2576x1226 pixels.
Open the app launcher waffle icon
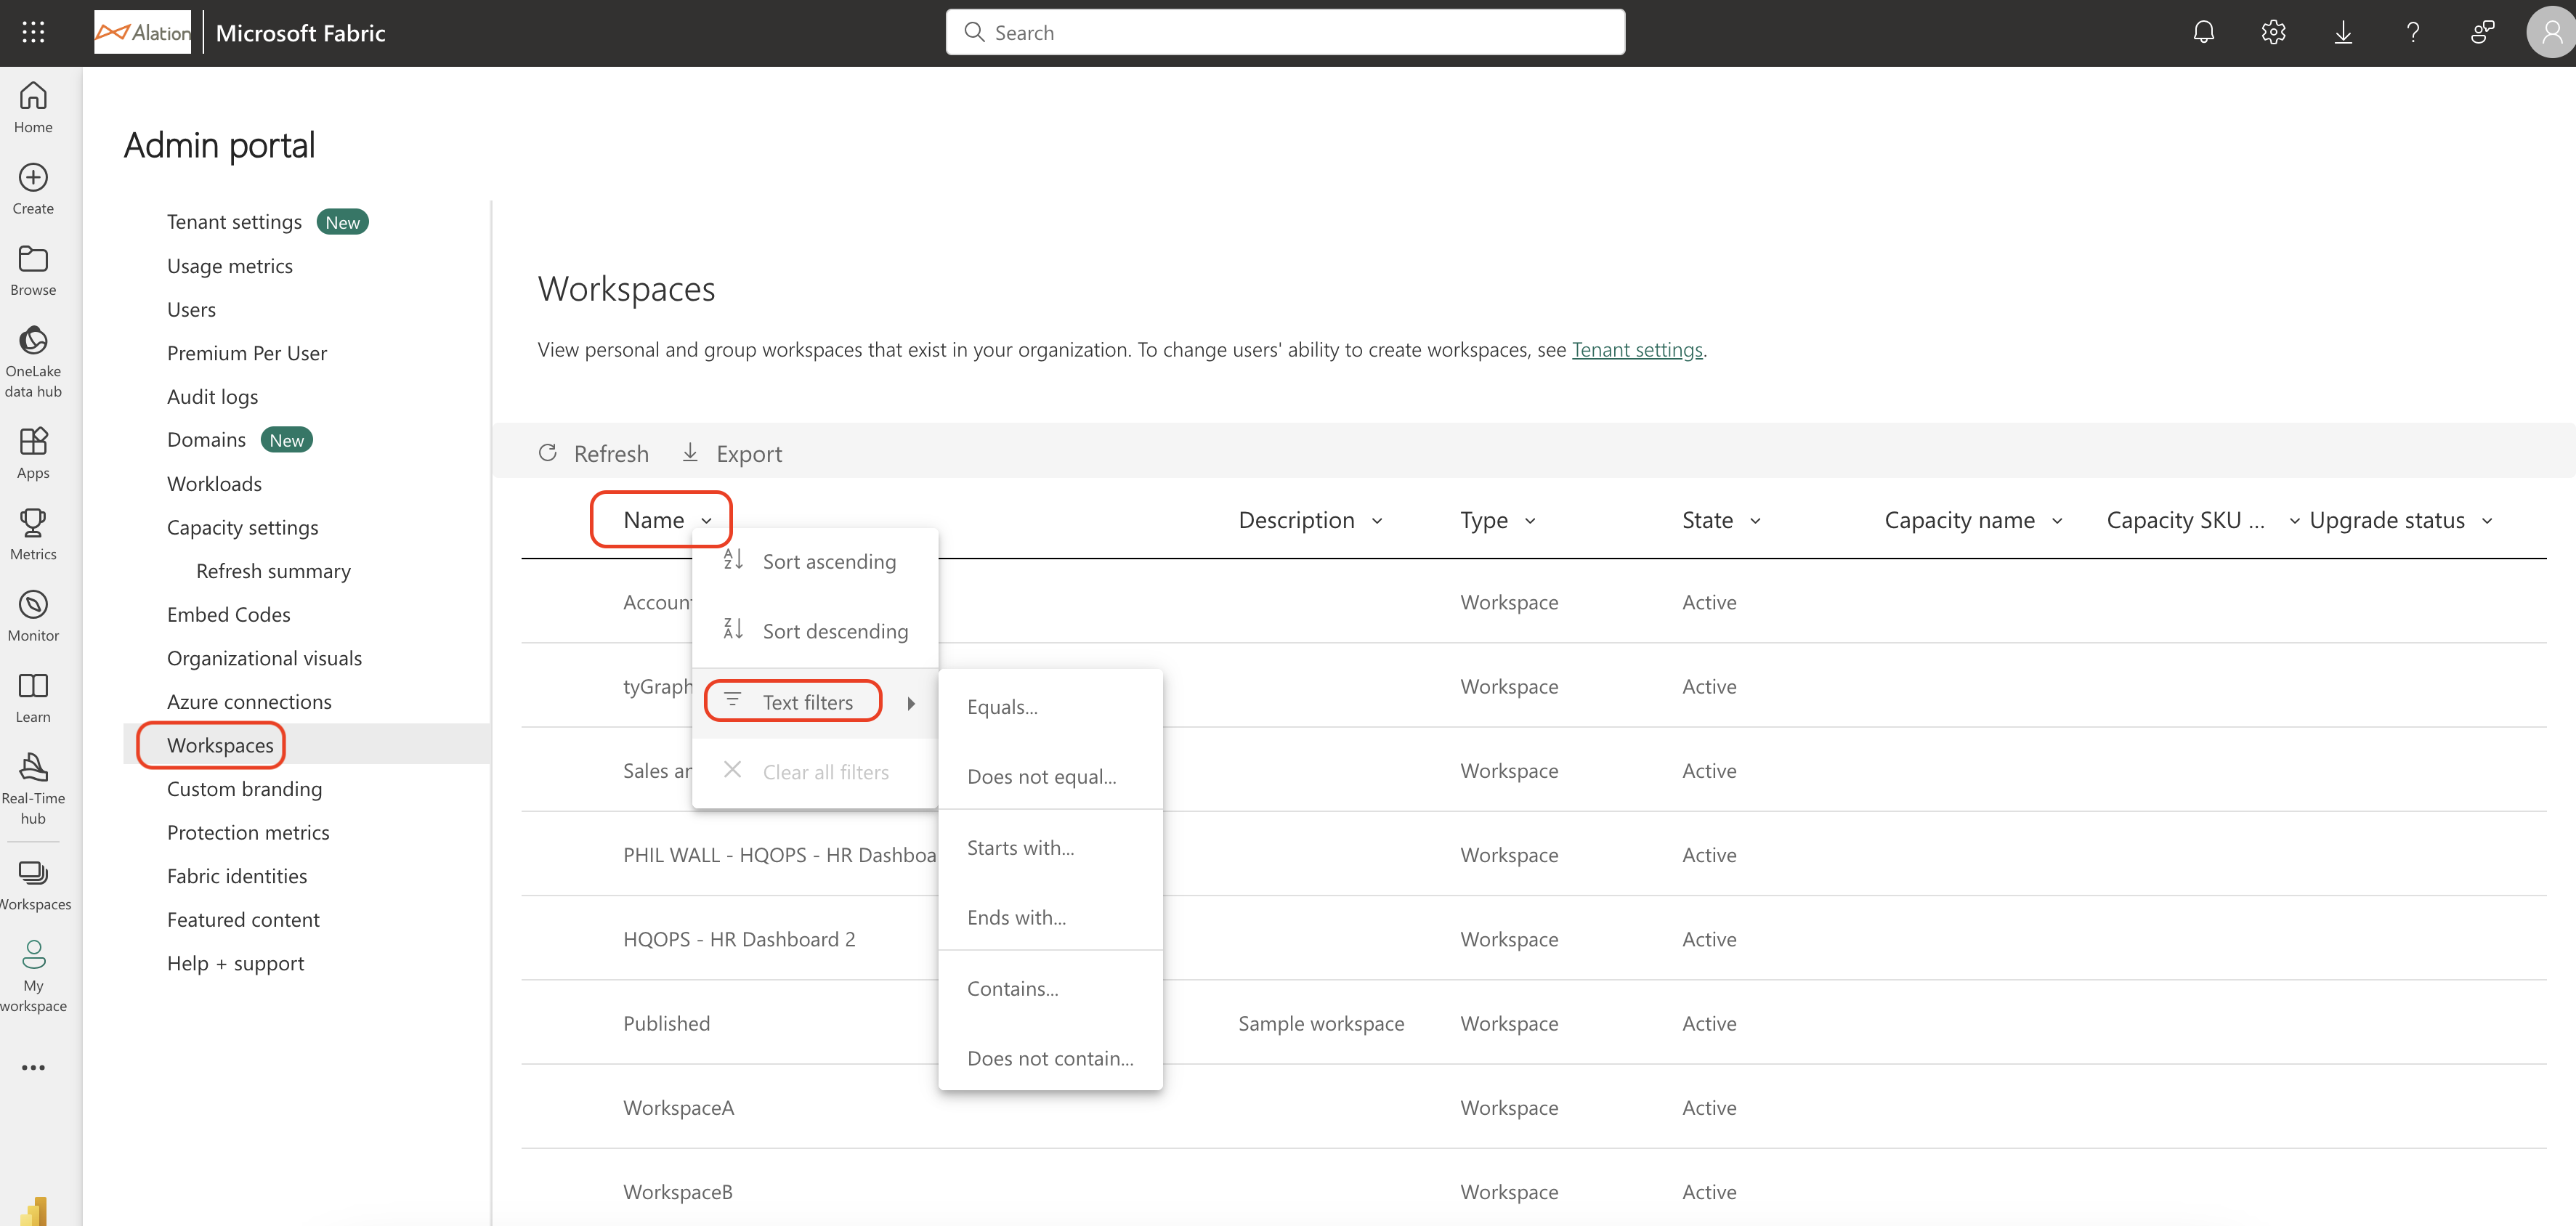tap(33, 32)
